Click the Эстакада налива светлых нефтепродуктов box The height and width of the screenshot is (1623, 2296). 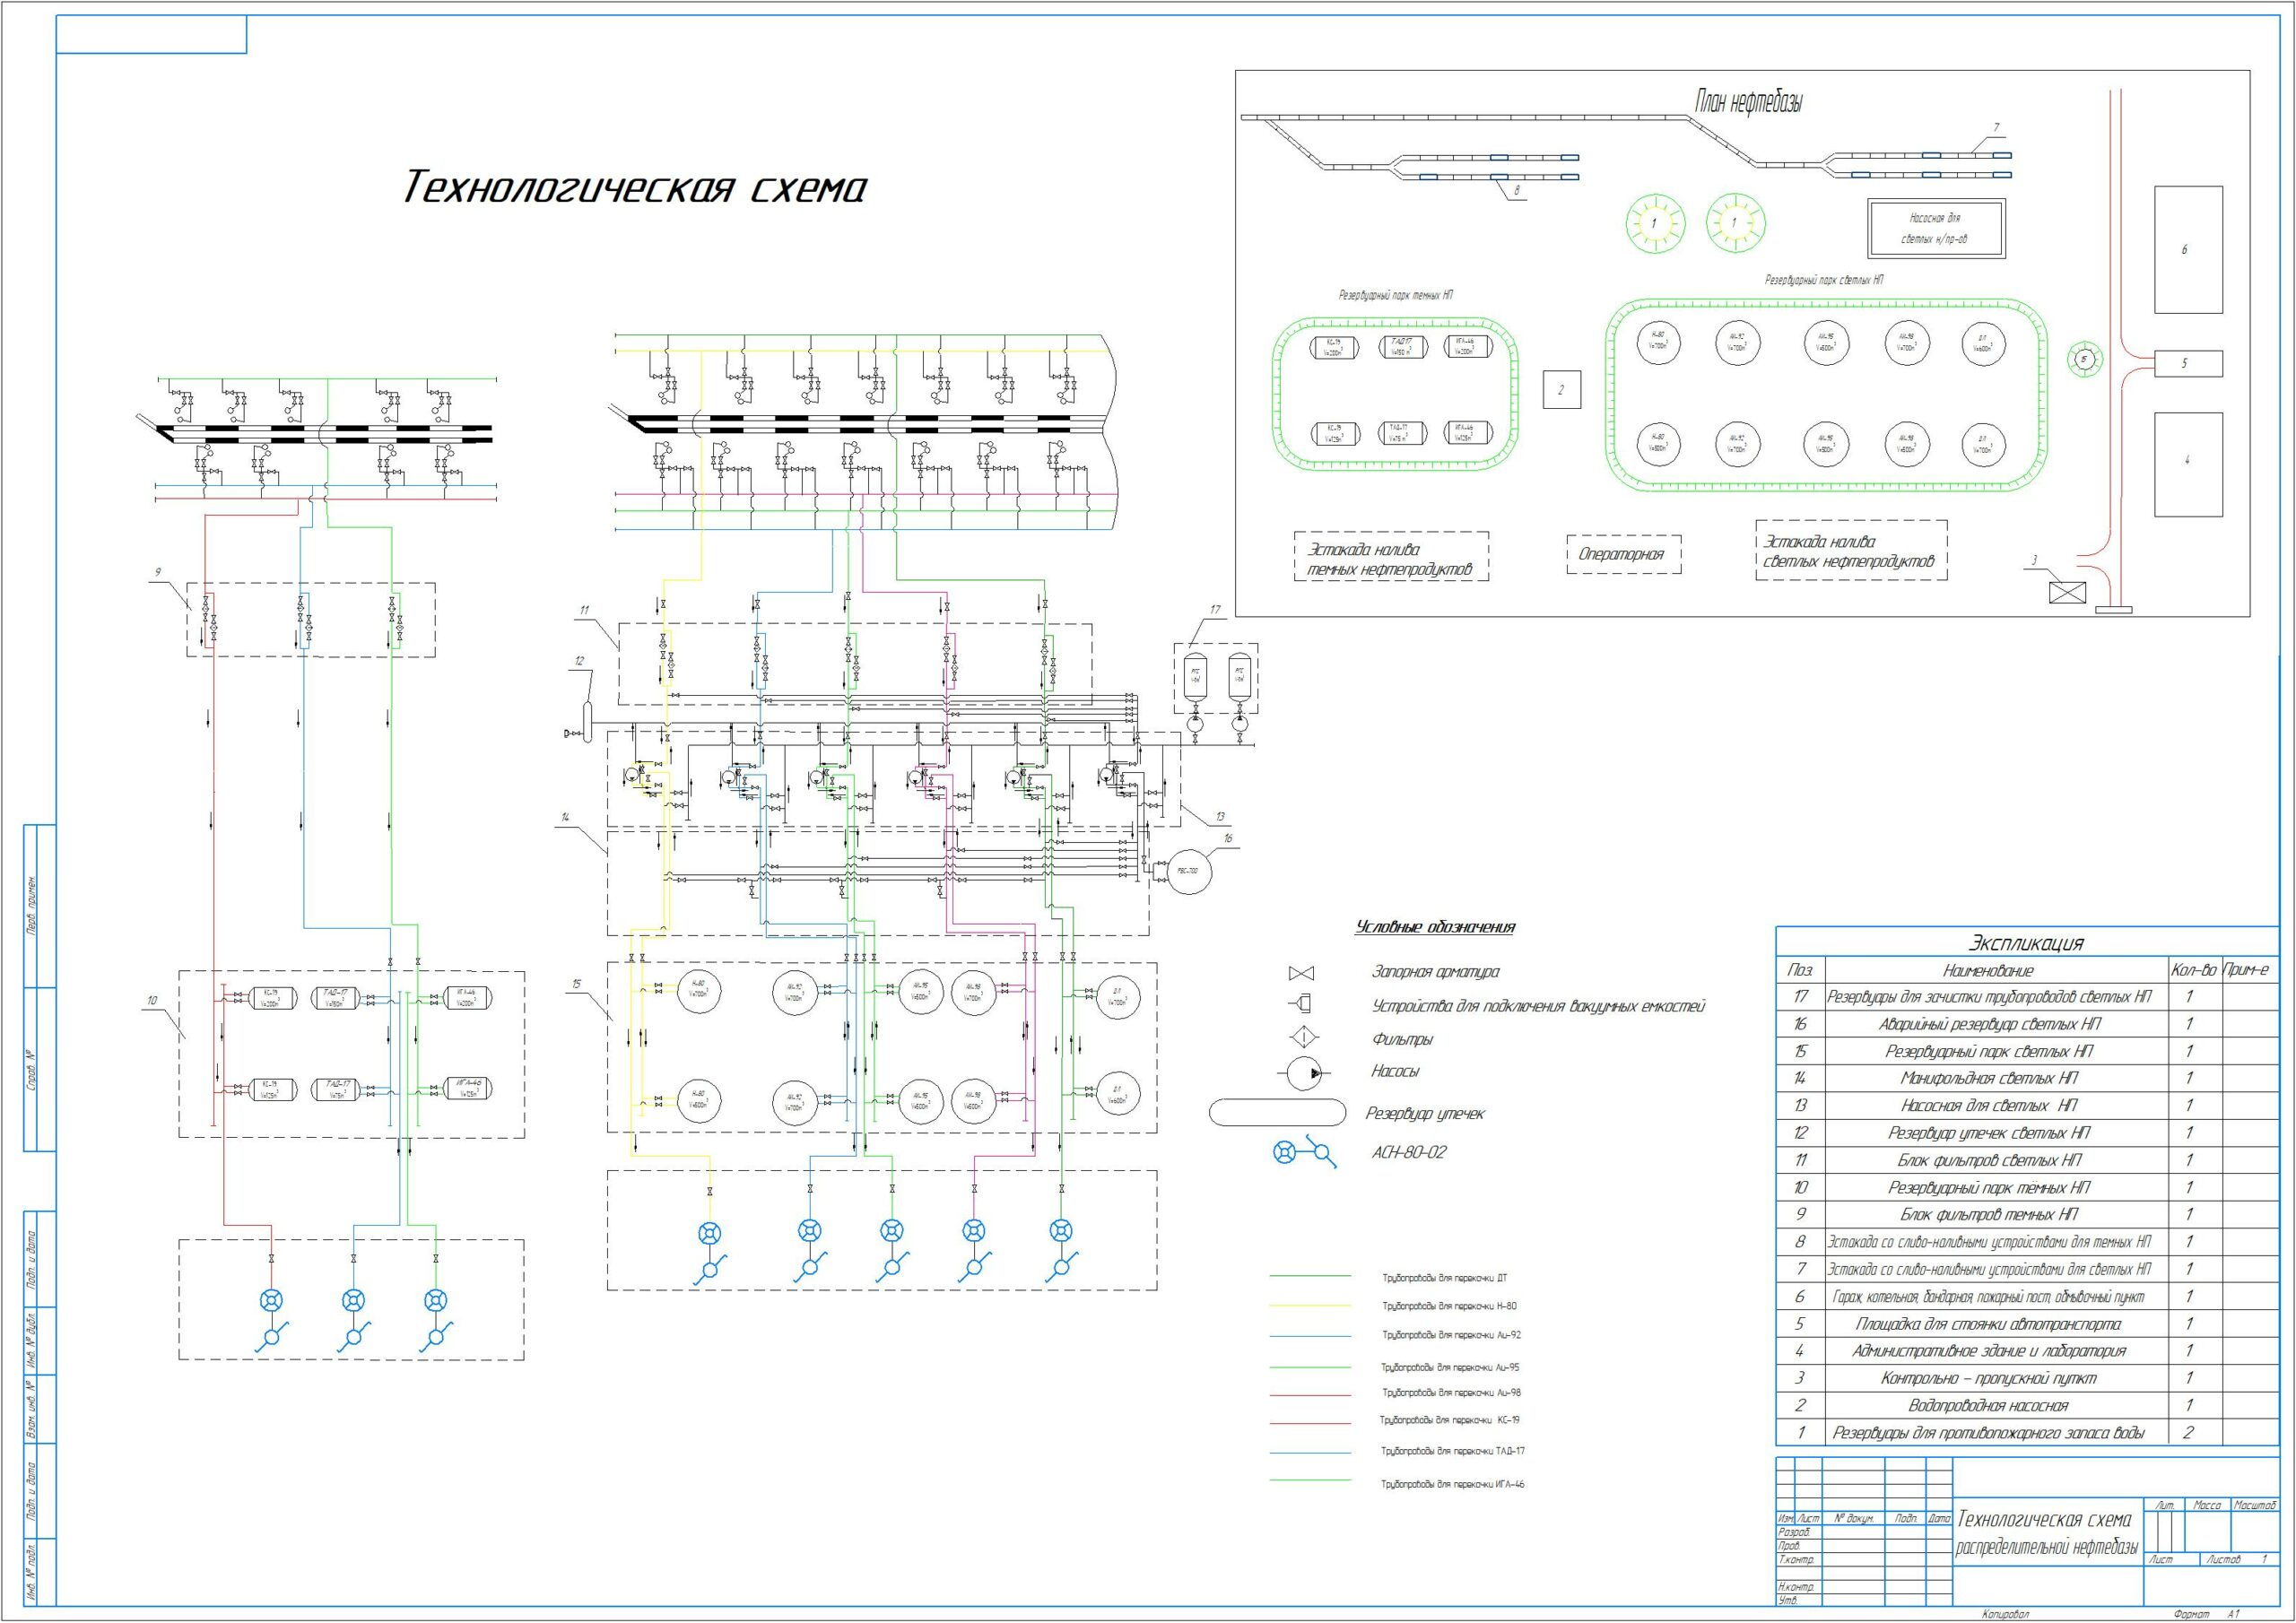coord(1852,550)
